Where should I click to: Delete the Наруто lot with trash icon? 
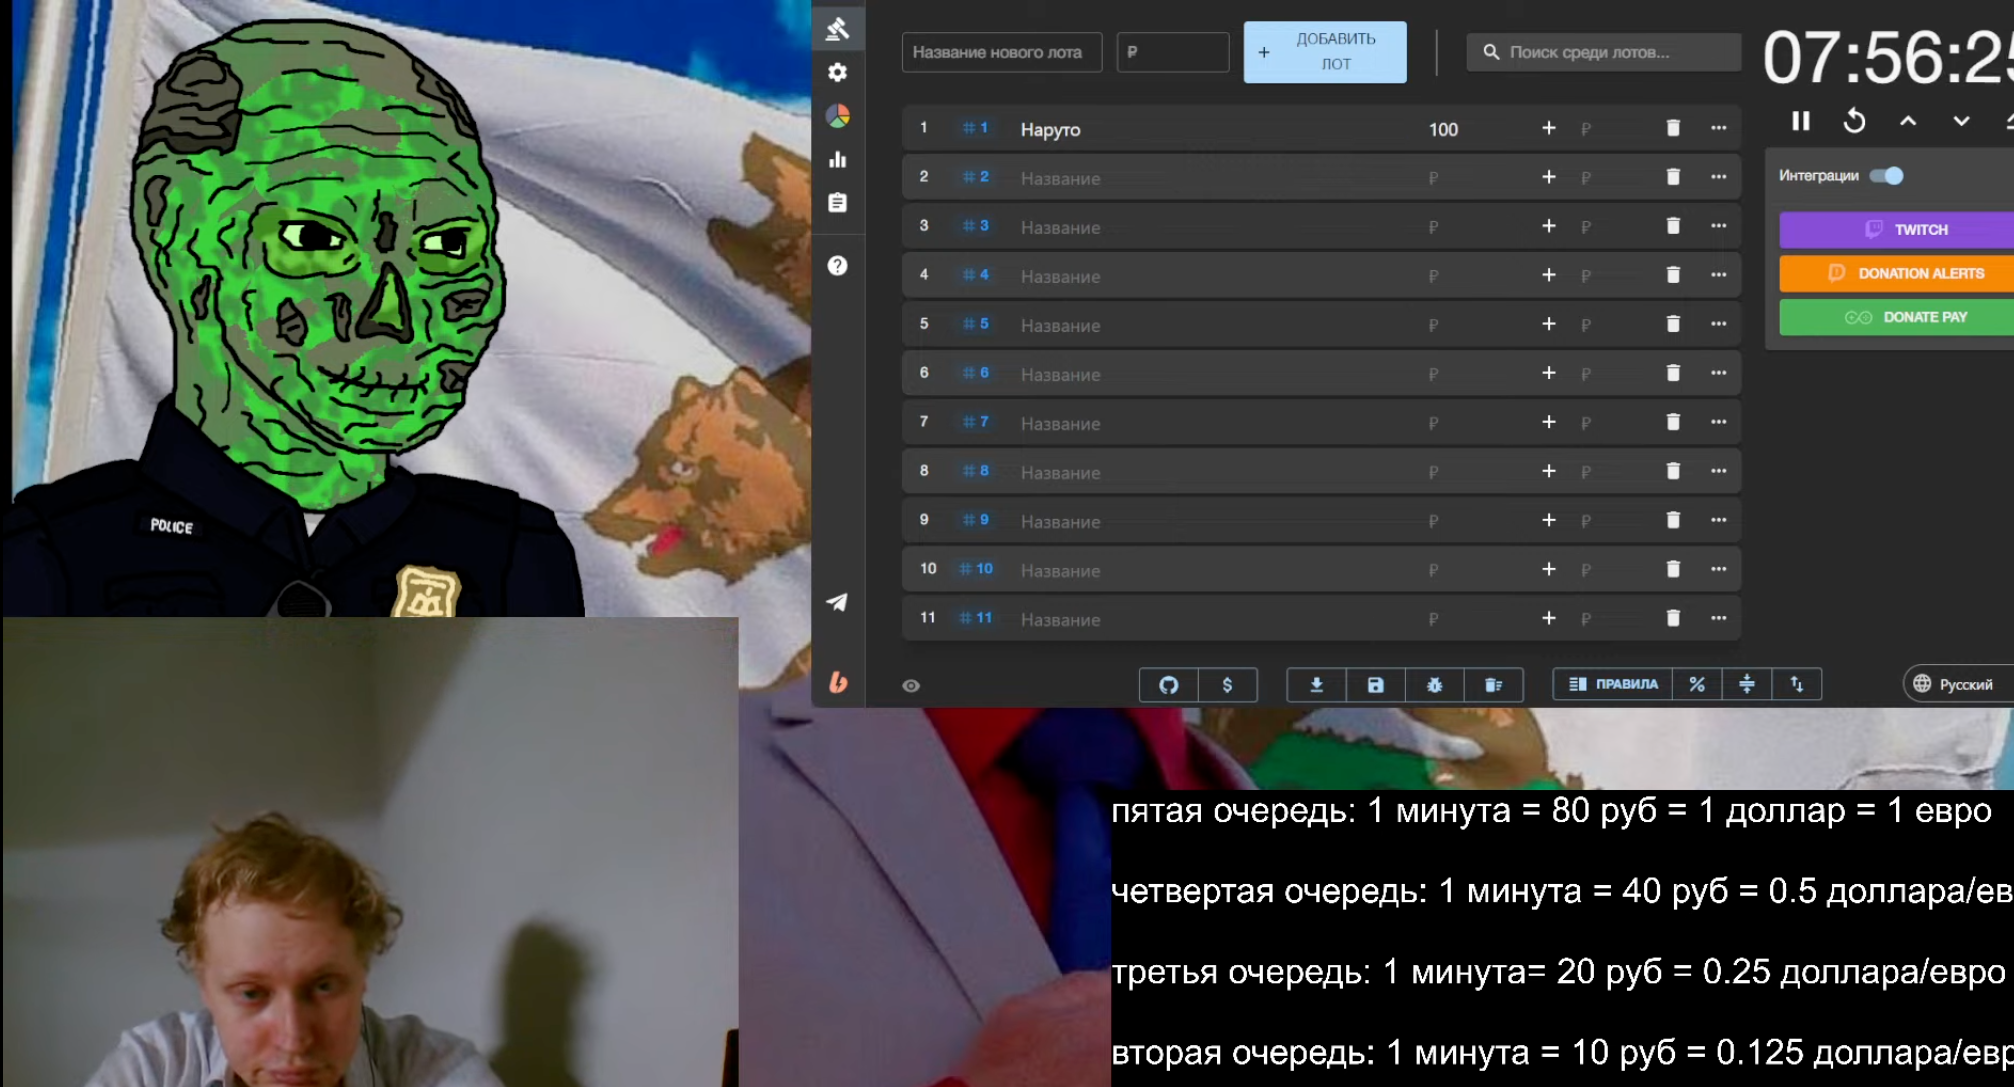coord(1673,128)
